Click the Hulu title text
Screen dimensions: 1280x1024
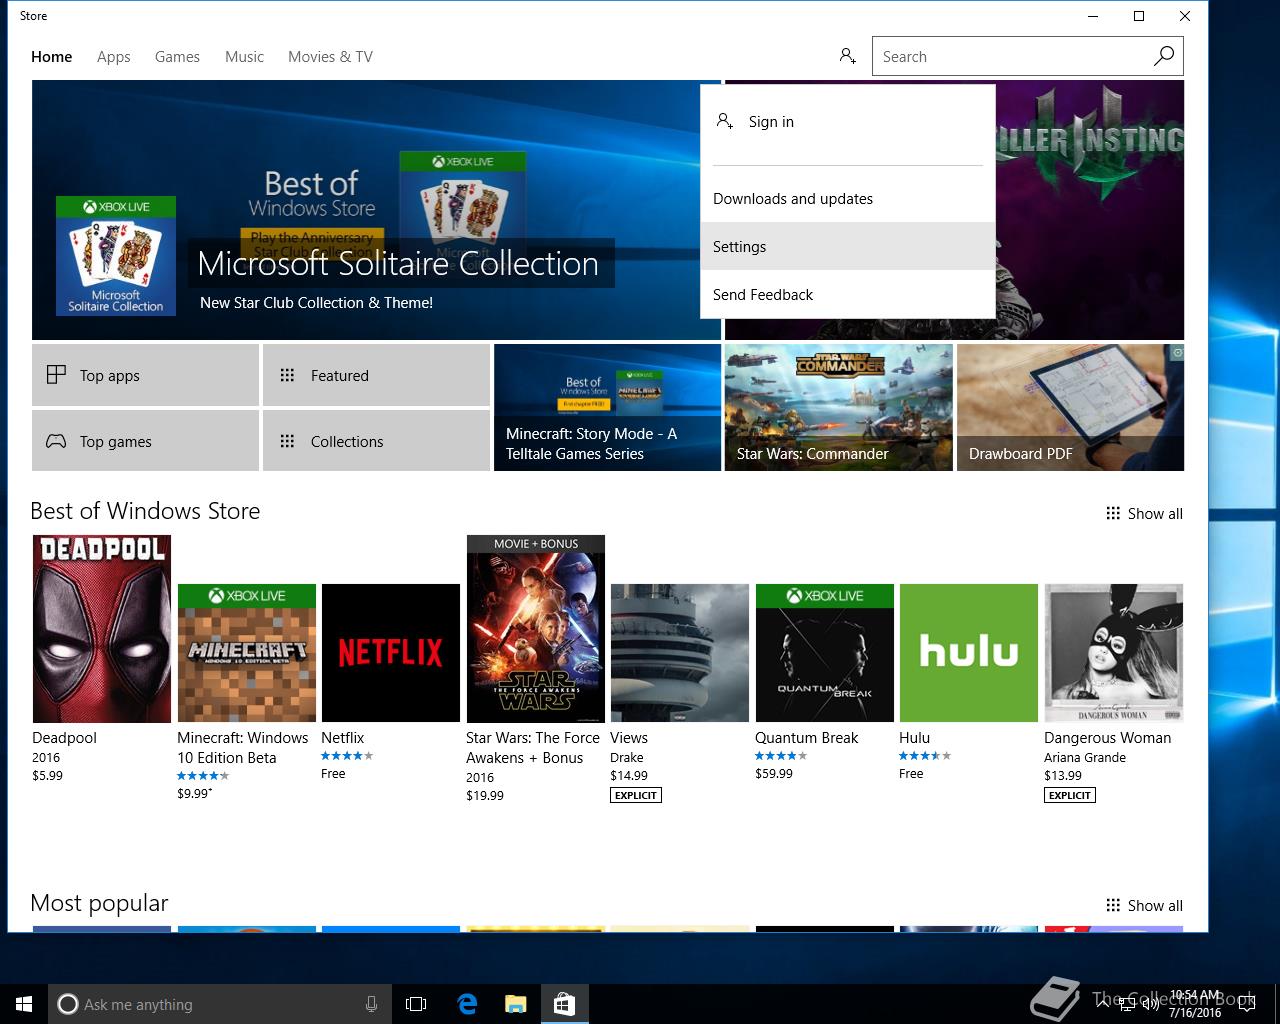pos(914,737)
